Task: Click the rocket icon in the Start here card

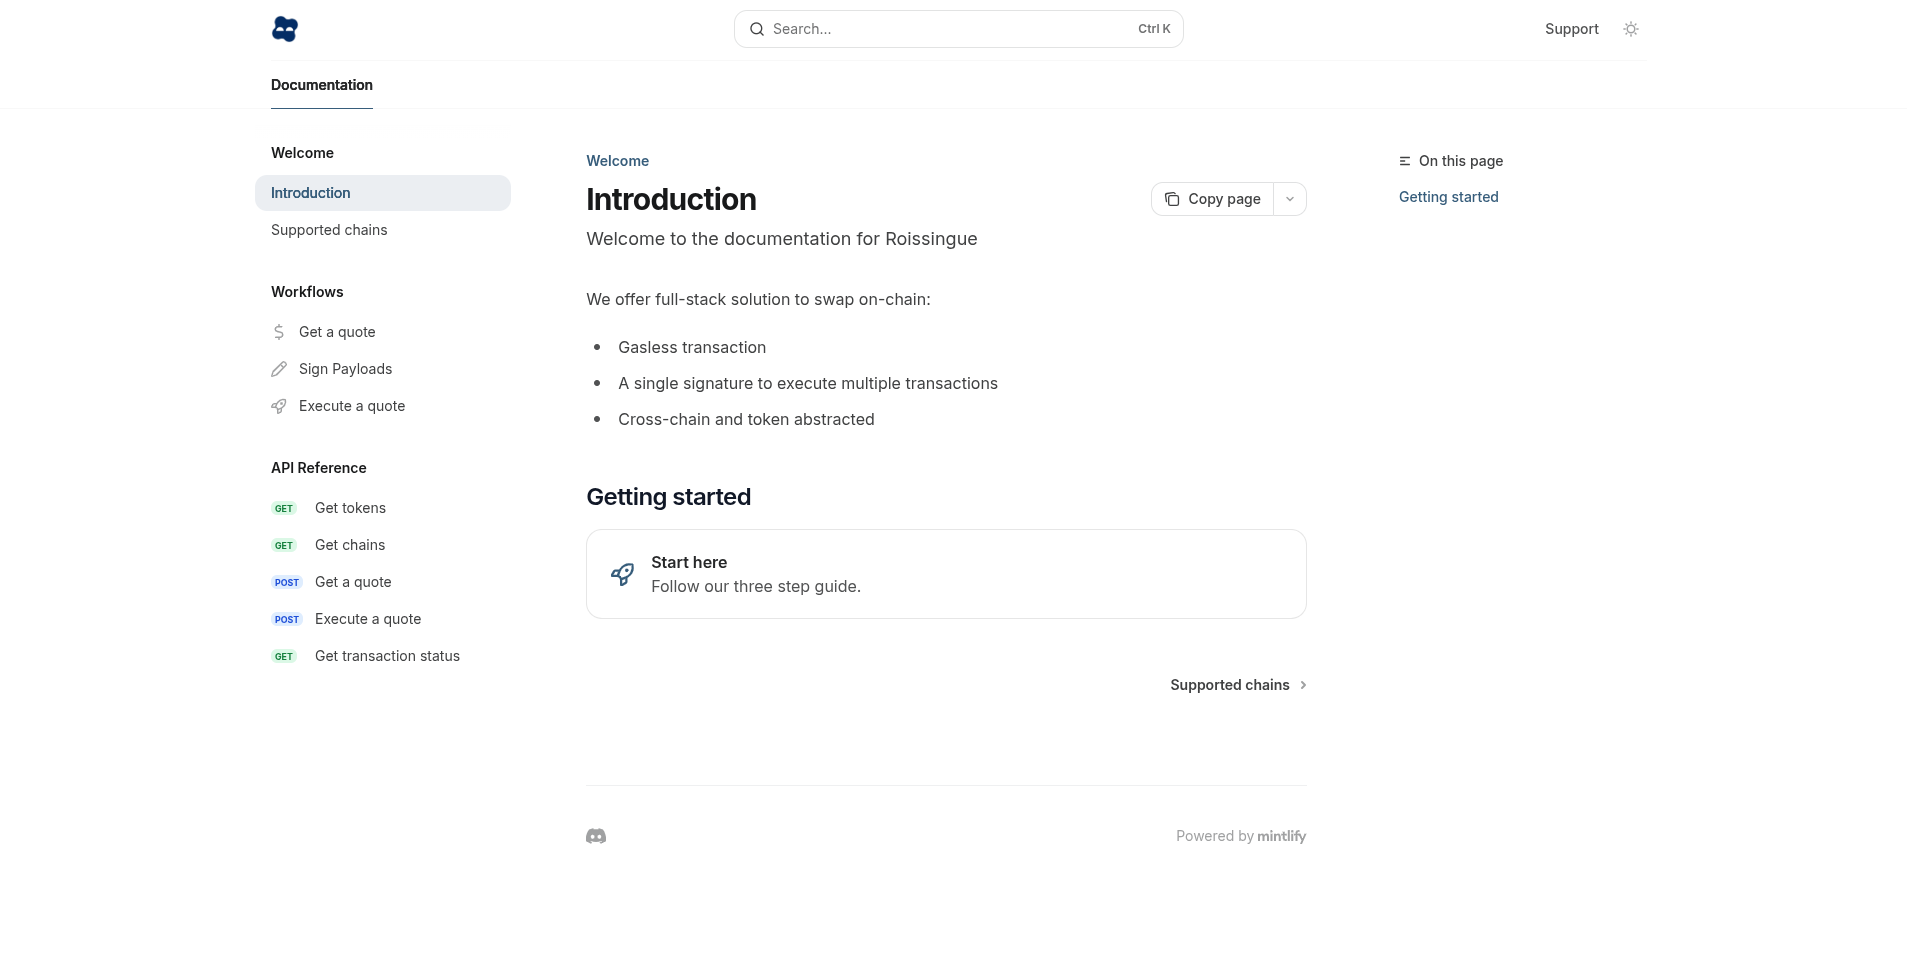Action: click(621, 574)
